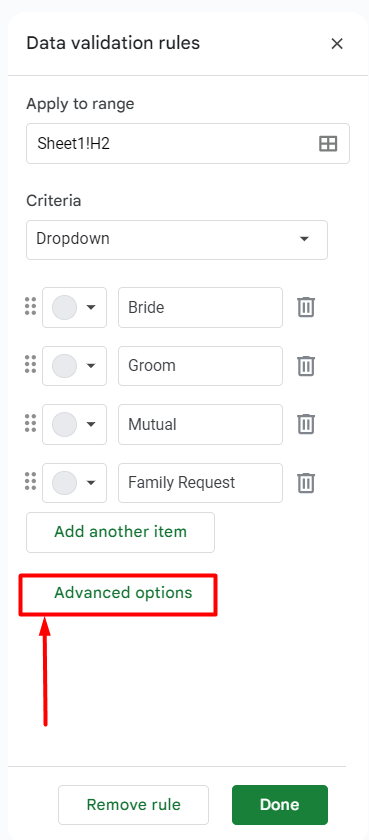Click the drag handle beside Groom
The height and width of the screenshot is (840, 369).
31,364
